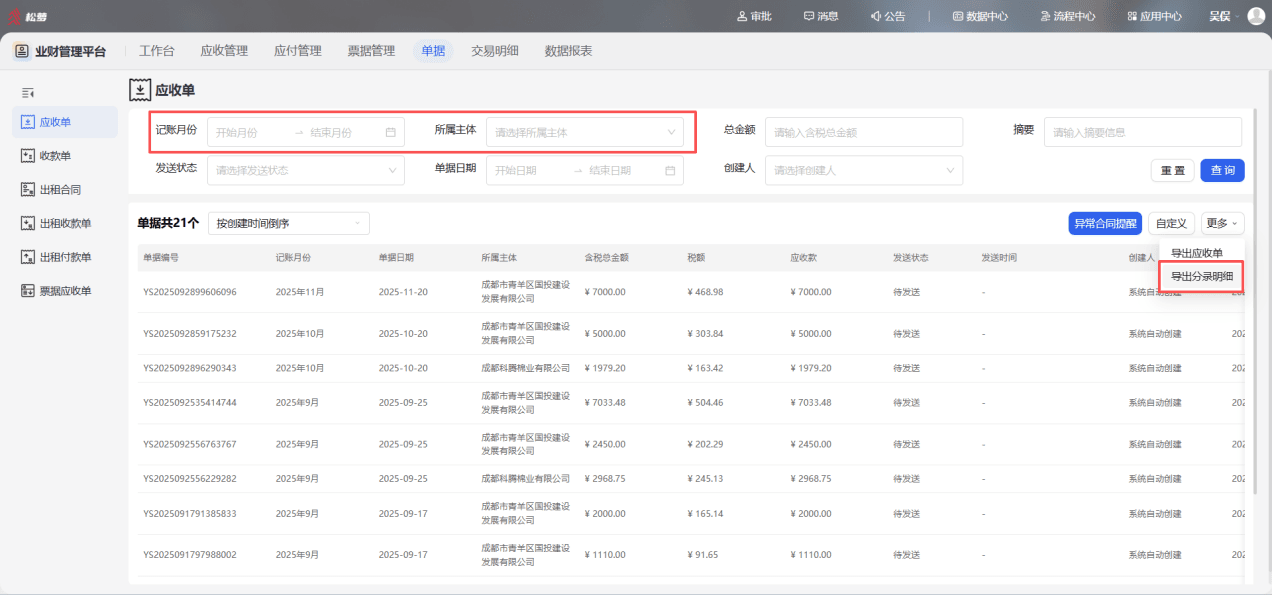
Task: Click document number YS2025092896290343
Action: pyautogui.click(x=190, y=368)
